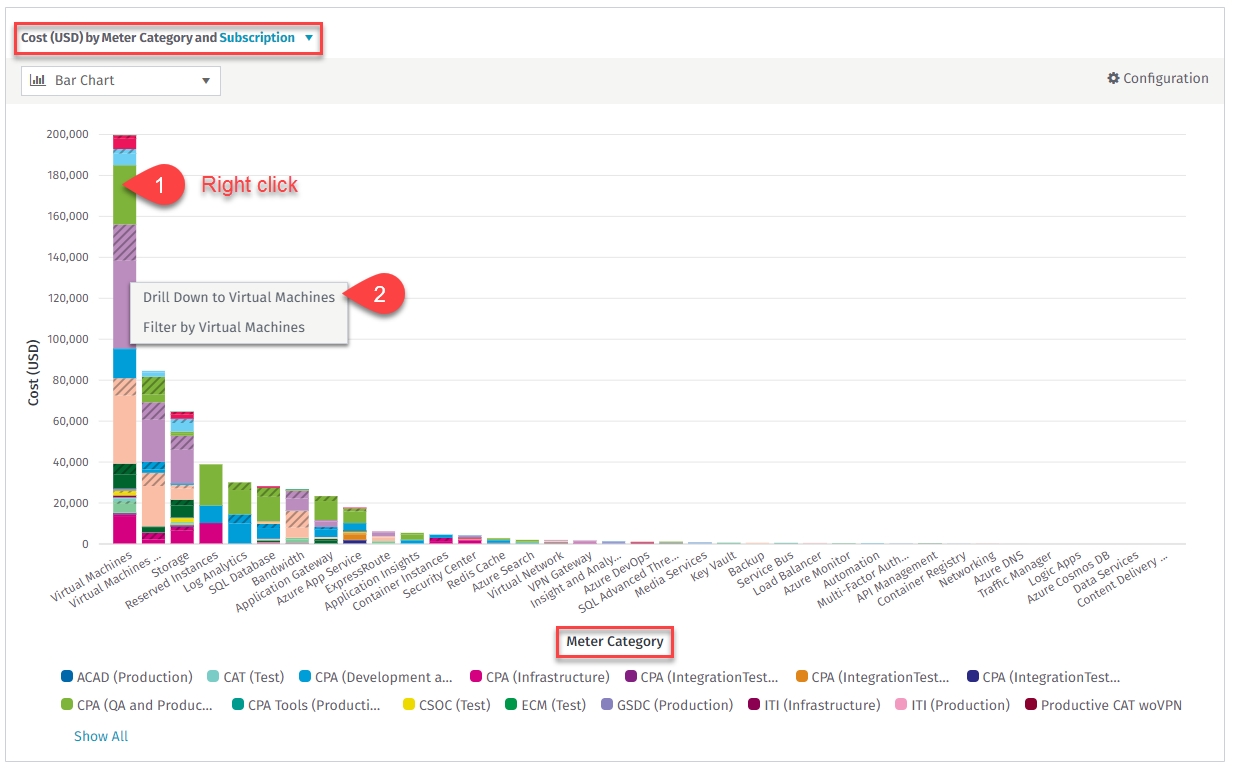Click the green segment of Virtual Machines bar
This screenshot has height=769, width=1236.
[125, 195]
